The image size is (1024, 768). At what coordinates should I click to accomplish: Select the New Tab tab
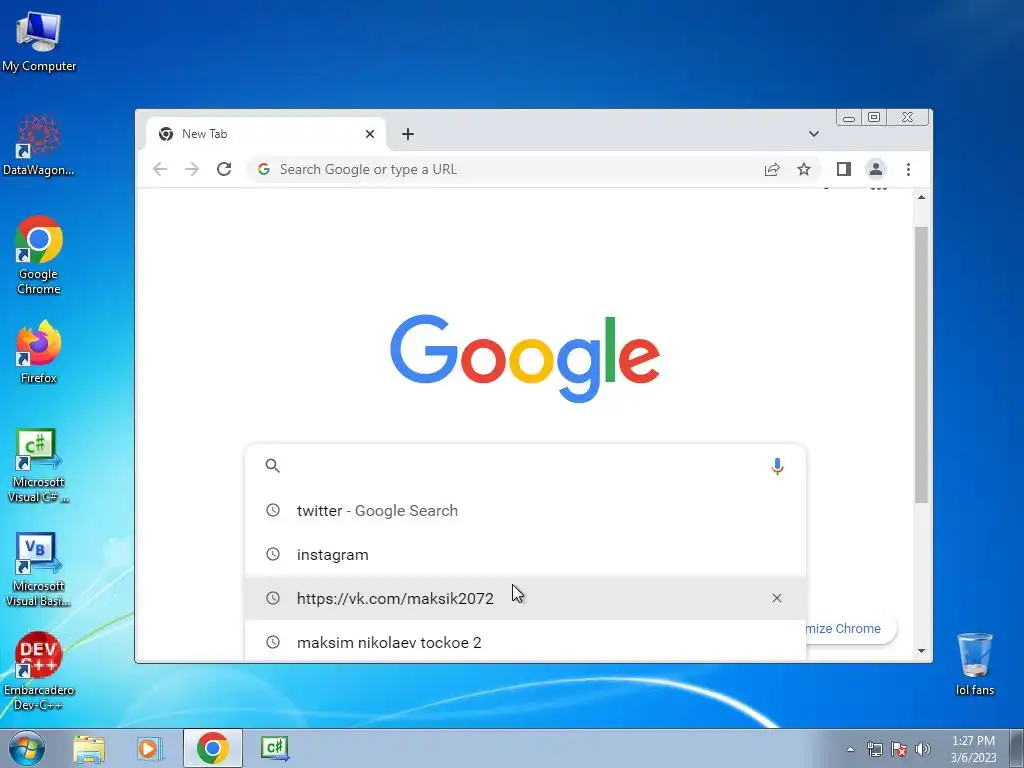(x=266, y=134)
